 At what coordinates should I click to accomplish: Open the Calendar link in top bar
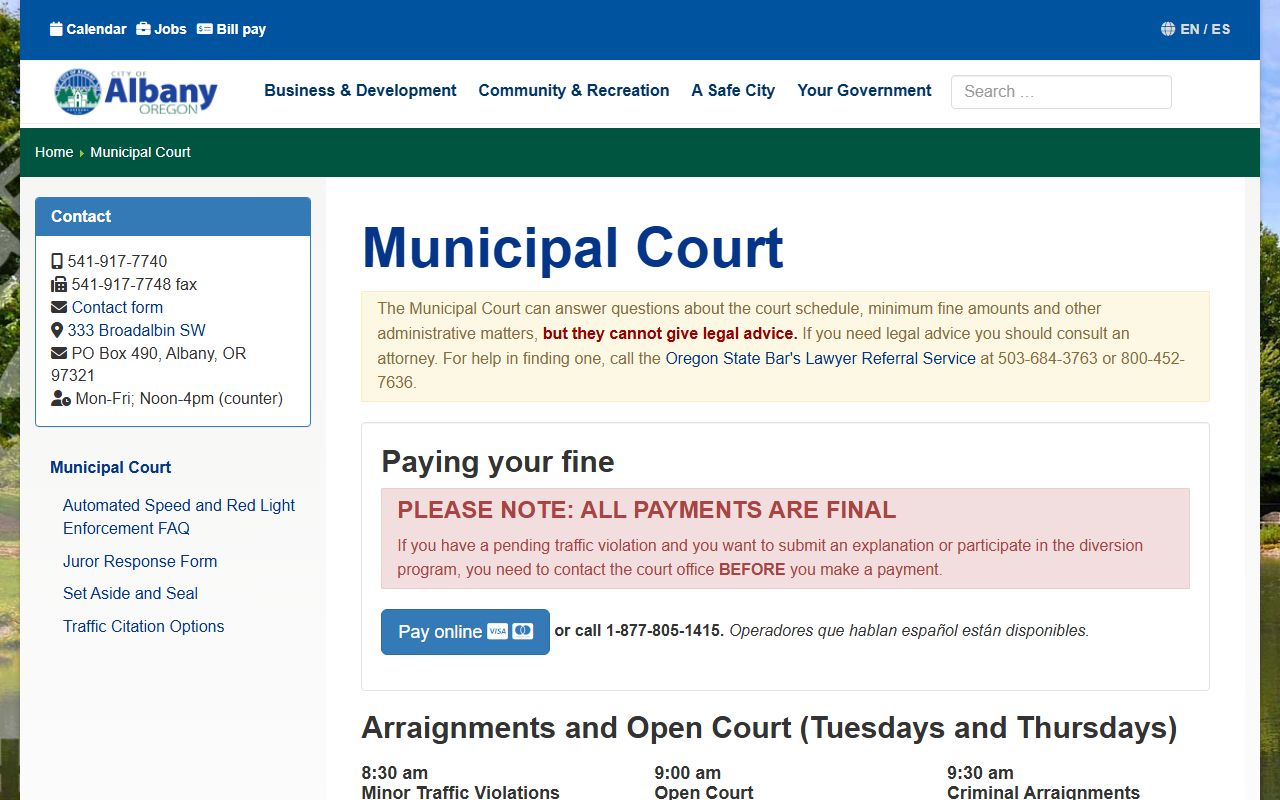pyautogui.click(x=88, y=29)
